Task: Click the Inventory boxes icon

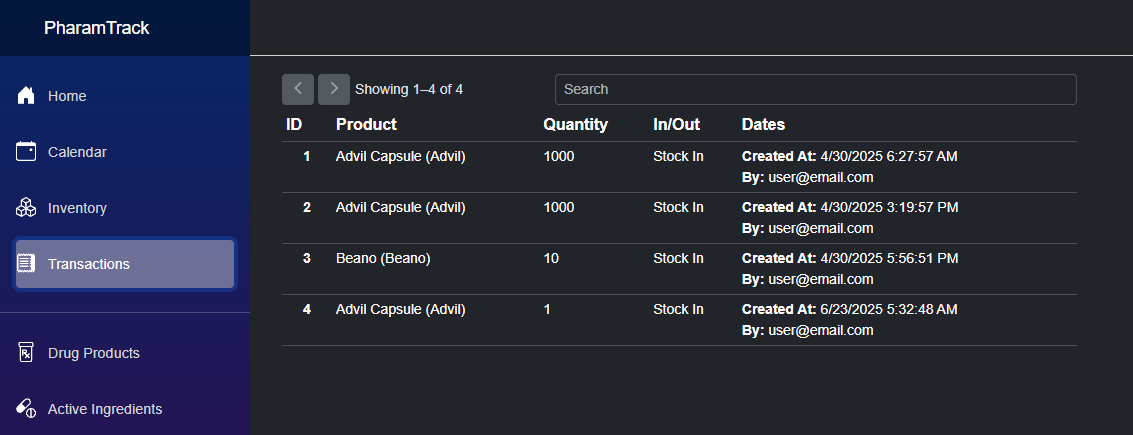Action: coord(27,208)
